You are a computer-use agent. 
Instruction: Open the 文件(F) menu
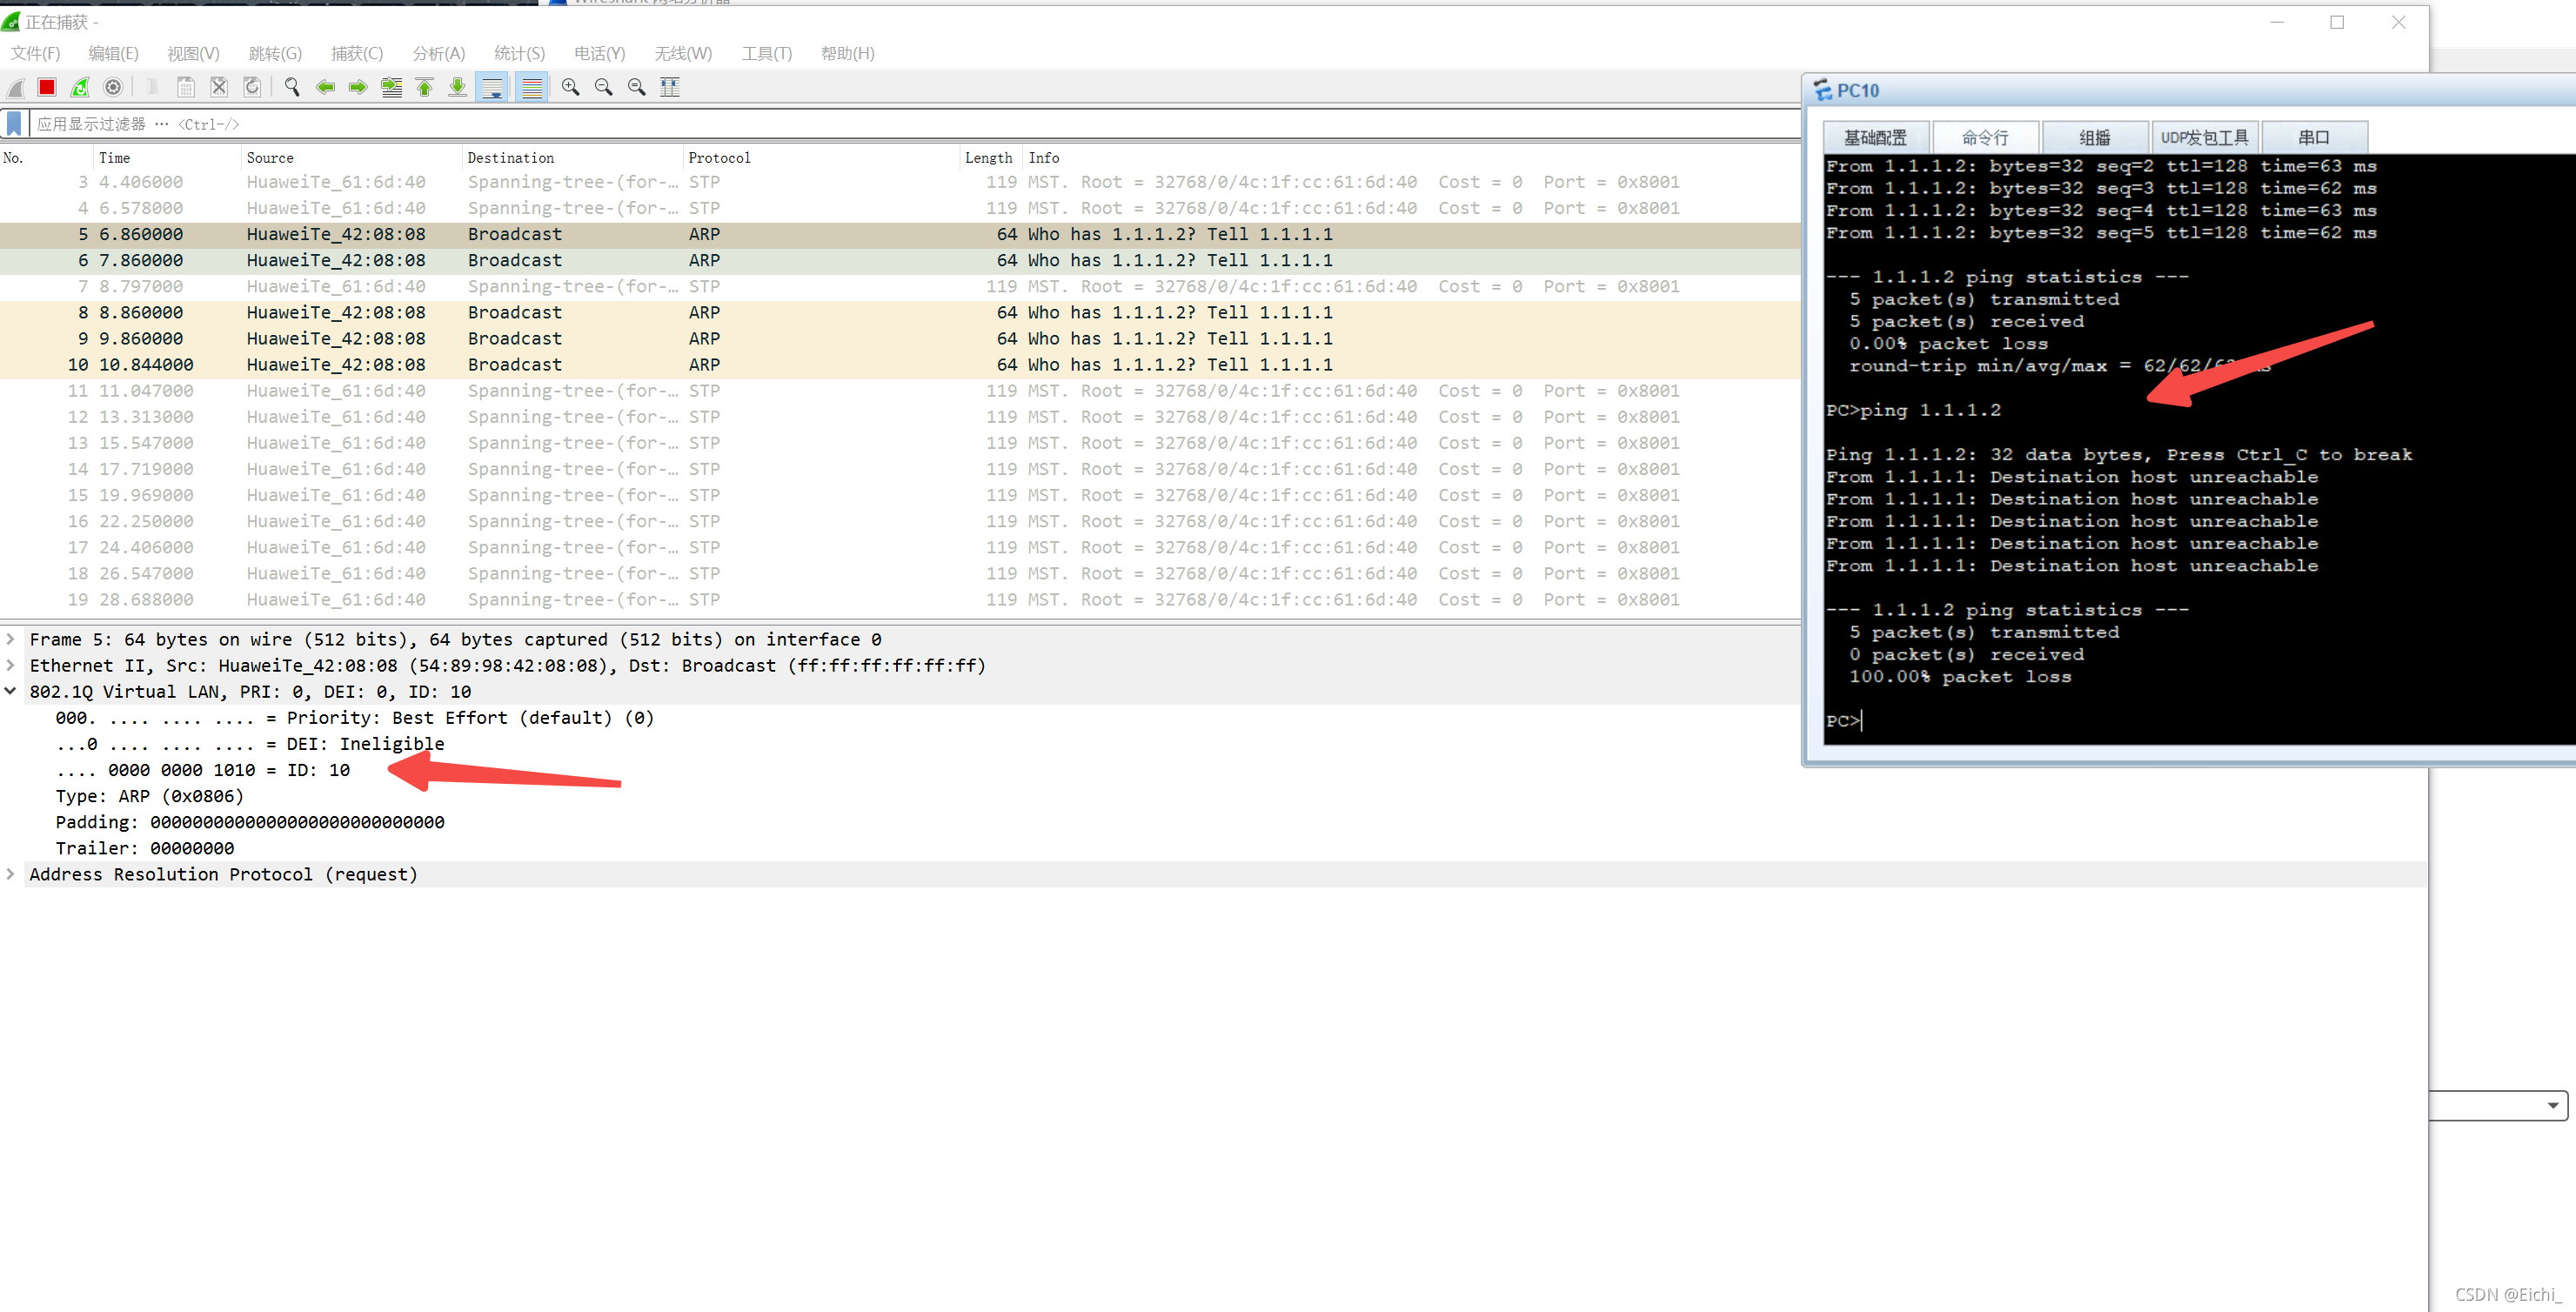36,53
